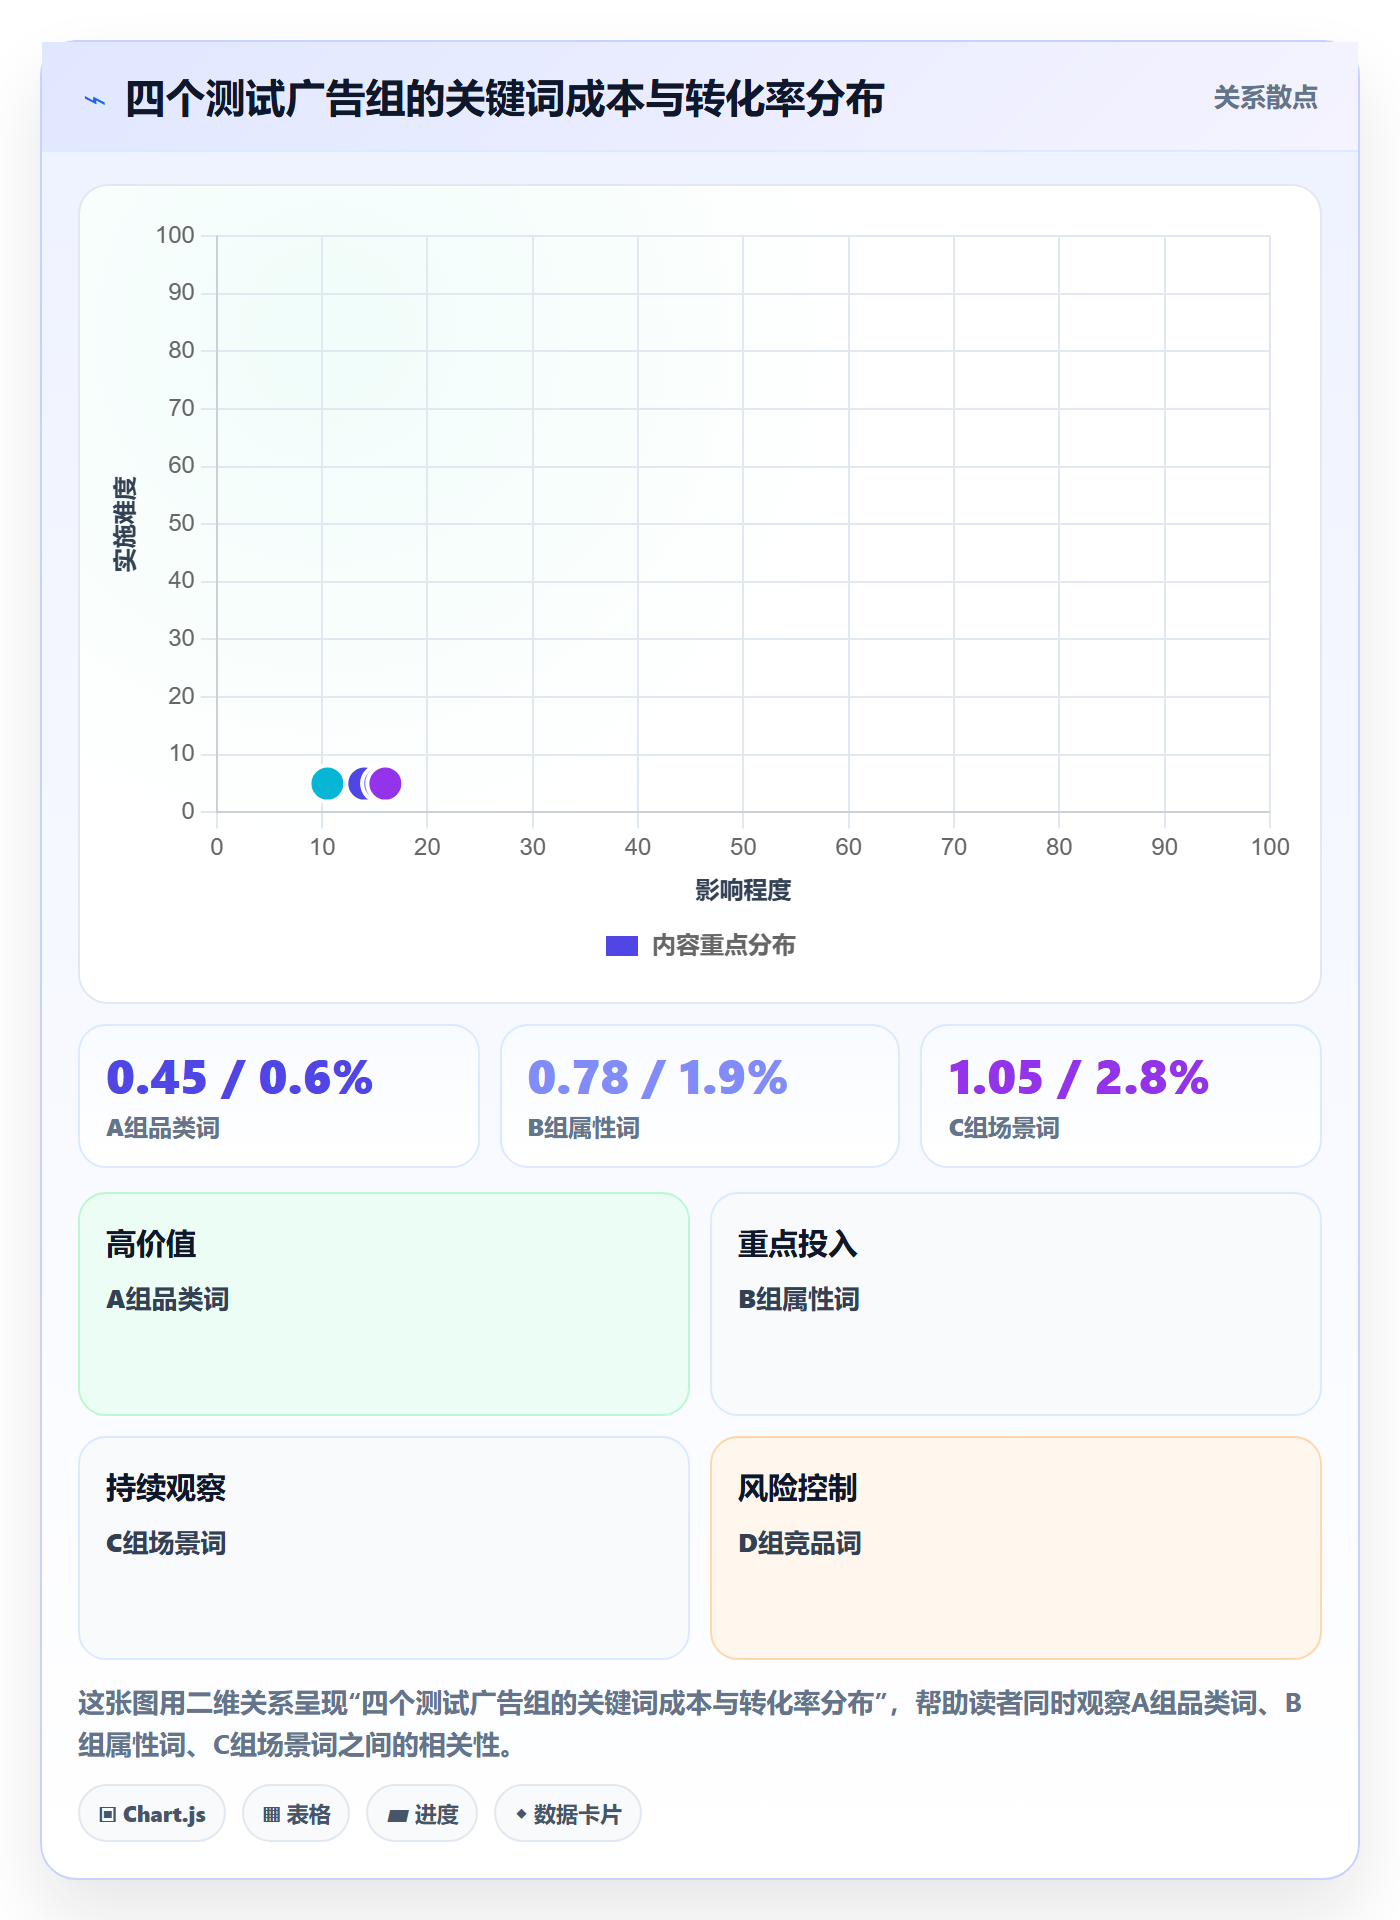Click the Chart.js tag pill
The width and height of the screenshot is (1400, 1920).
tap(152, 1814)
